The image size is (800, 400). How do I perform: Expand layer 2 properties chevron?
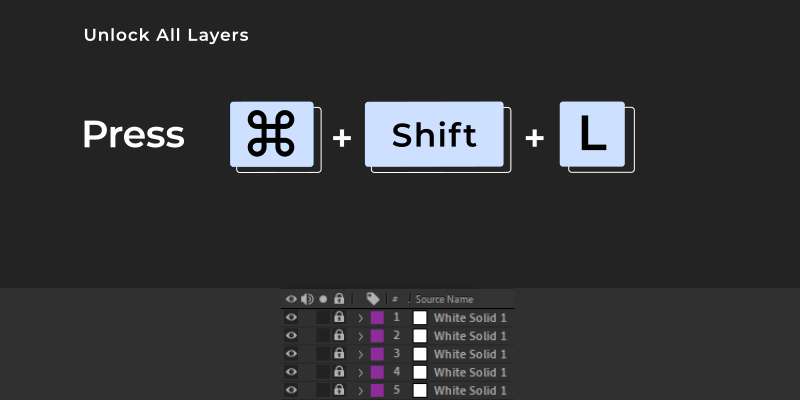[x=360, y=336]
